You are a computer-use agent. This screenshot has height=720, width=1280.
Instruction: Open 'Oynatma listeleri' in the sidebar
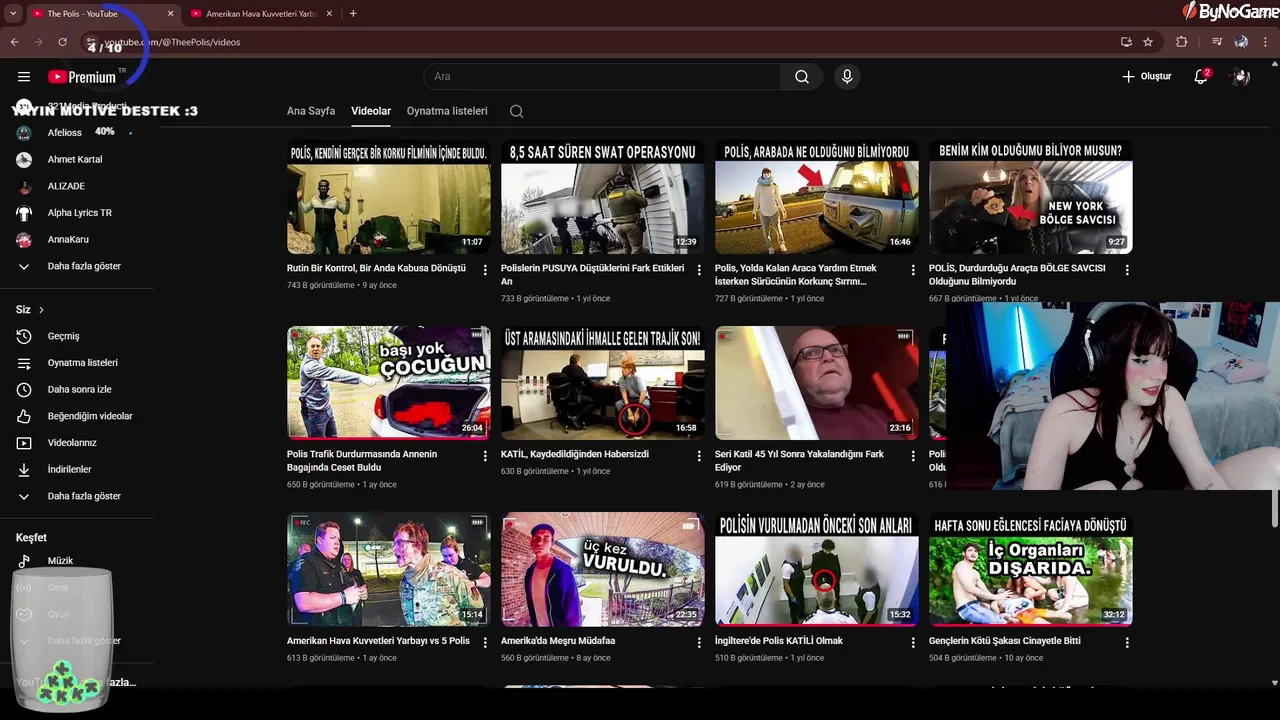(82, 363)
